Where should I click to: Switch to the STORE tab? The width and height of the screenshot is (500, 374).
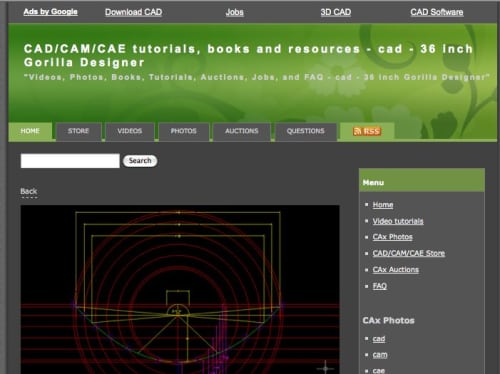(x=78, y=131)
